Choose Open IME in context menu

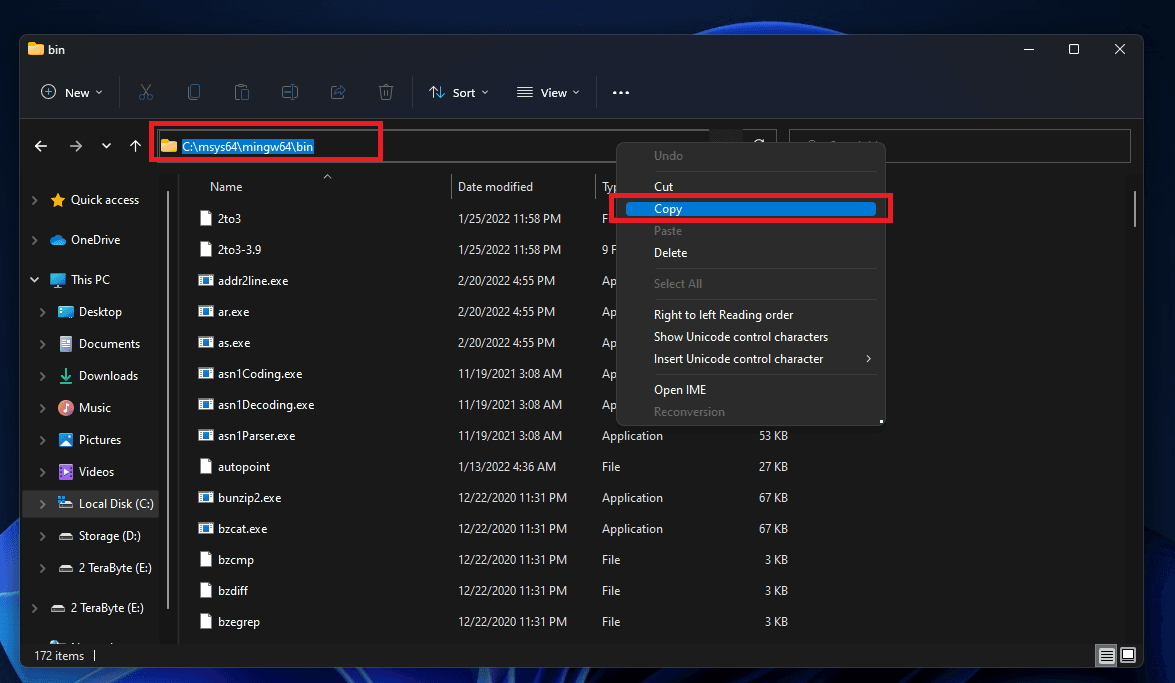pos(680,390)
